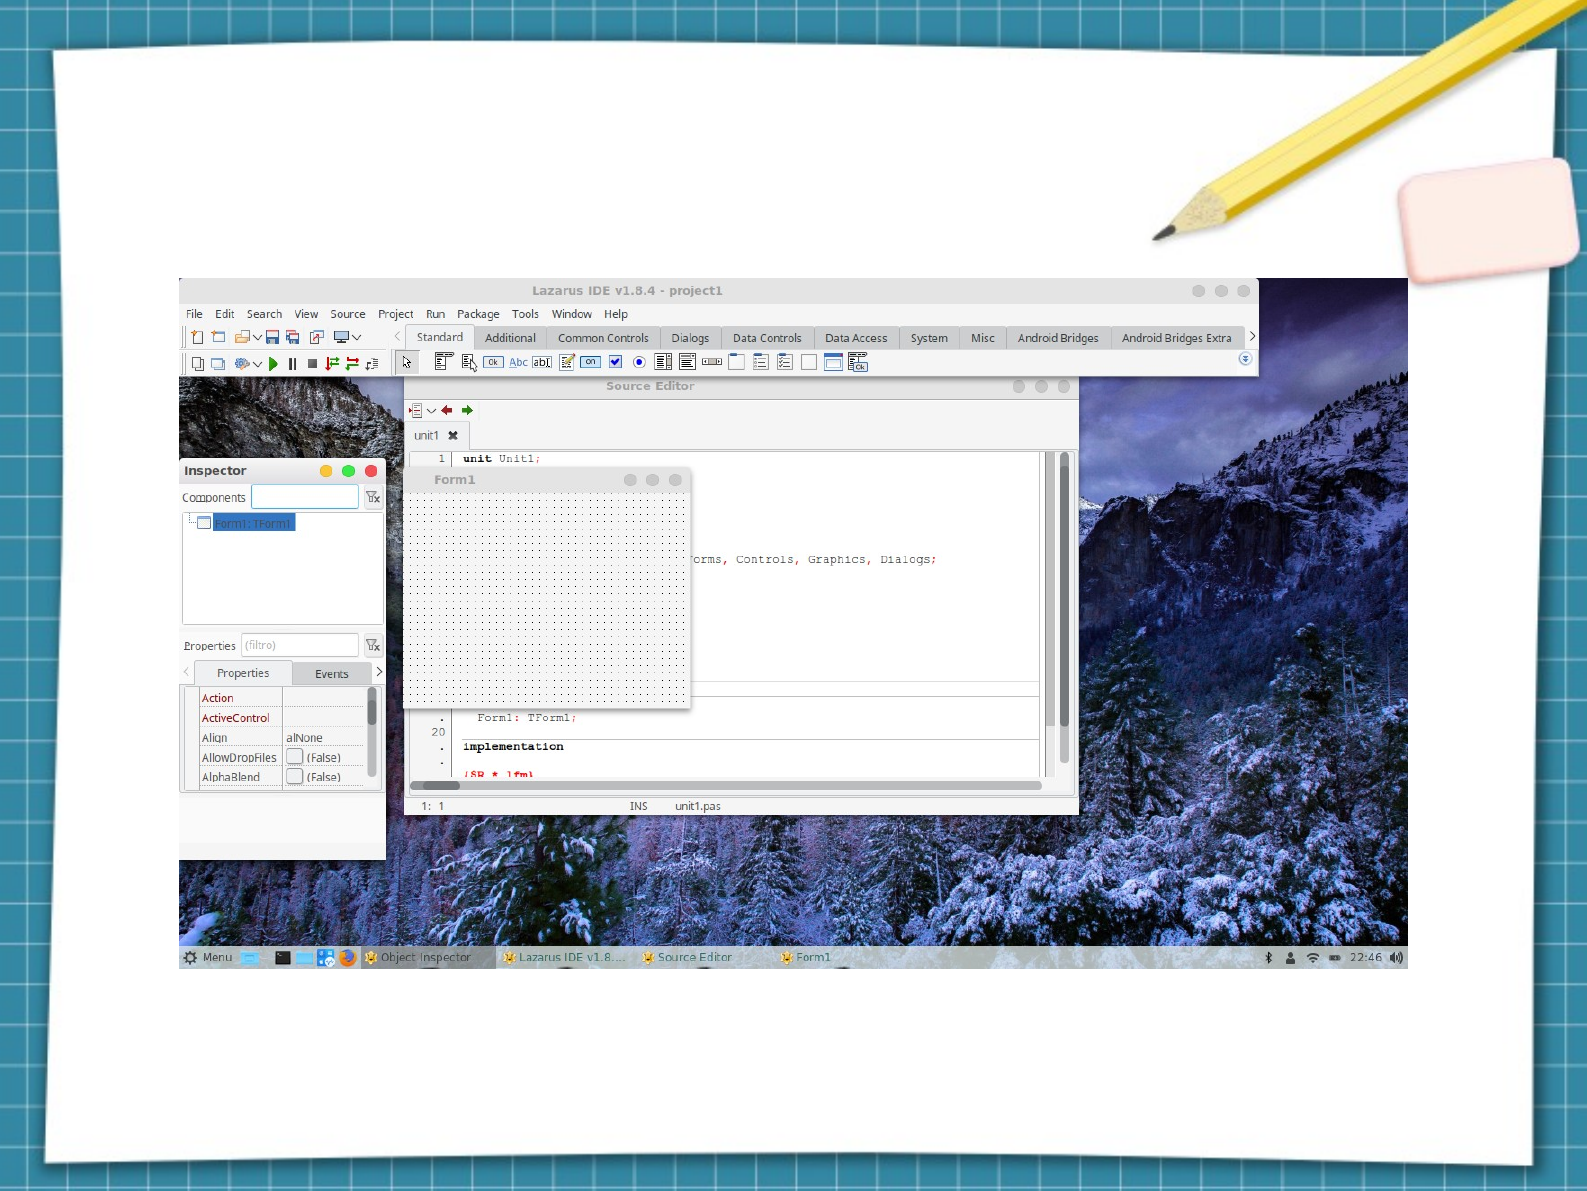The width and height of the screenshot is (1587, 1191).
Task: Select the pointer selection tool in palette
Action: click(406, 362)
